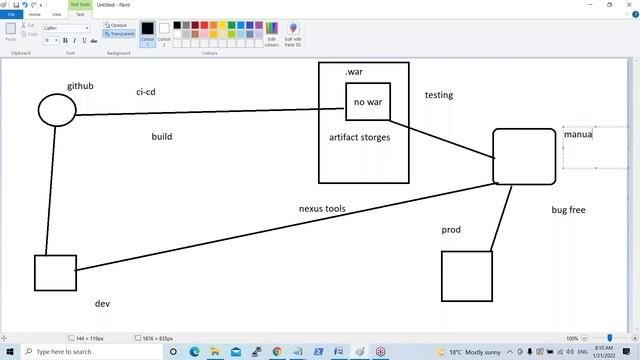
Task: Collapse the ribbon with the chevron
Action: (x=627, y=14)
